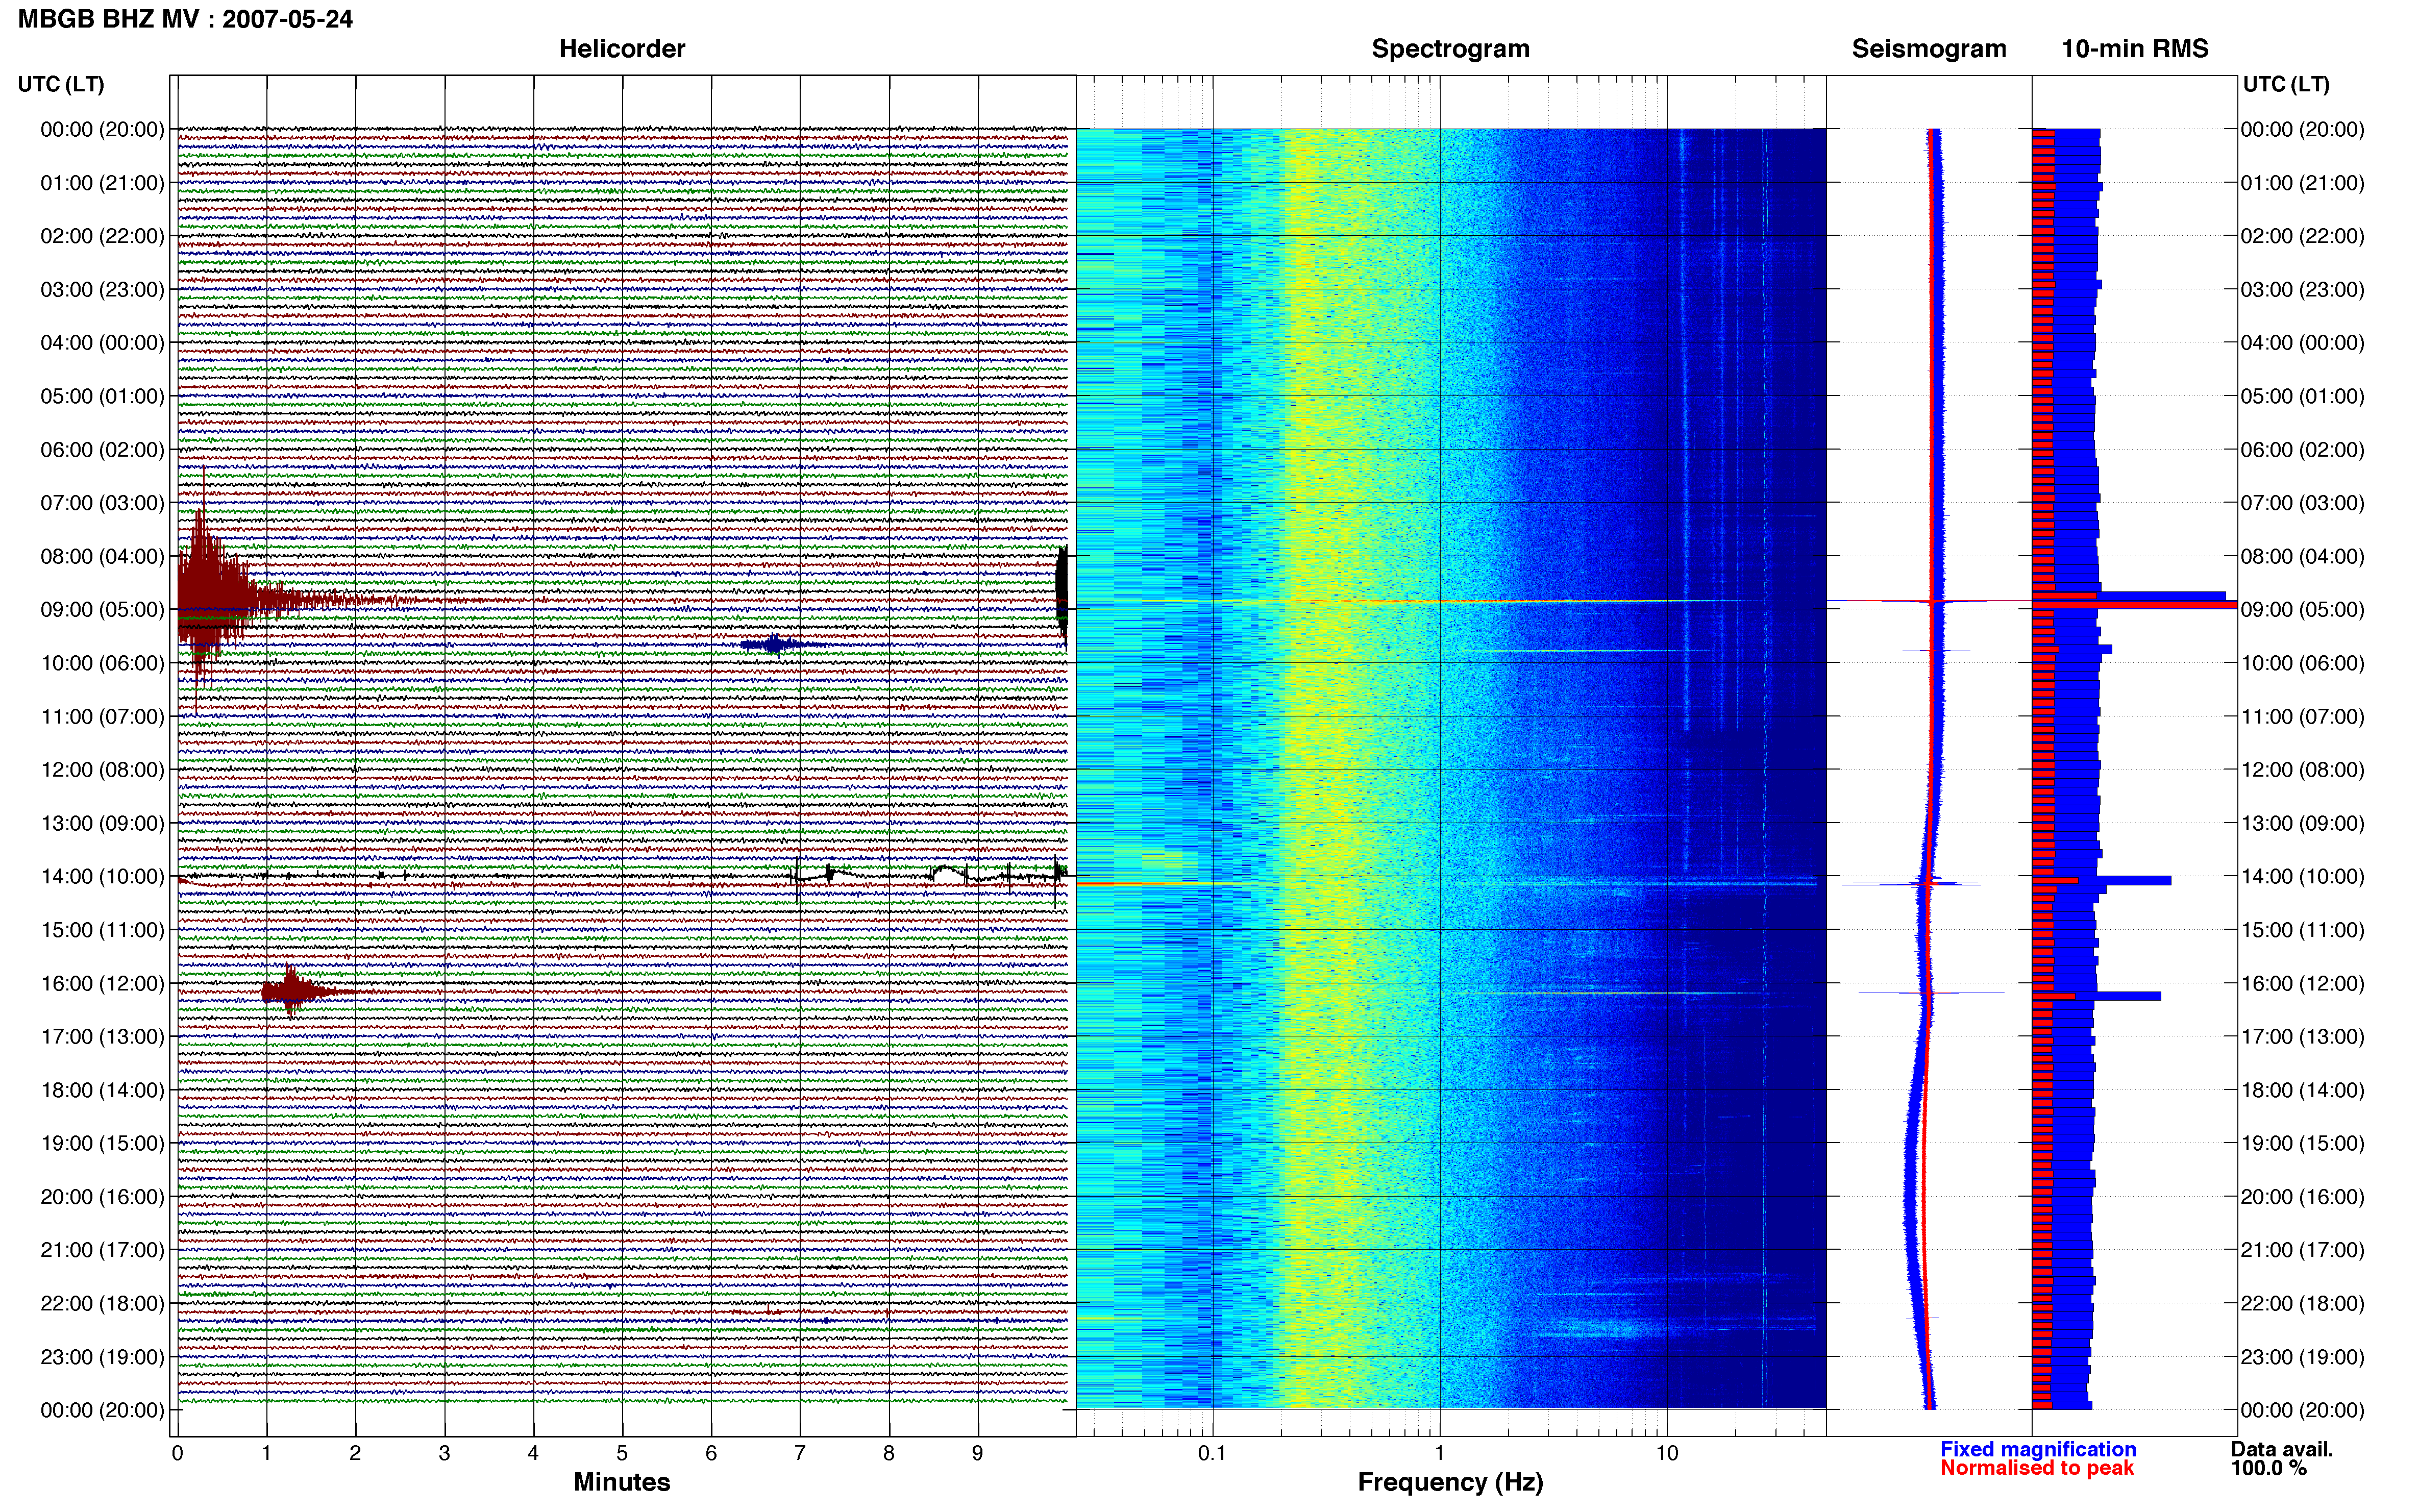Image resolution: width=2419 pixels, height=1512 pixels.
Task: Click the right '20:00 (16:00)' time label
Action: tap(2302, 1196)
